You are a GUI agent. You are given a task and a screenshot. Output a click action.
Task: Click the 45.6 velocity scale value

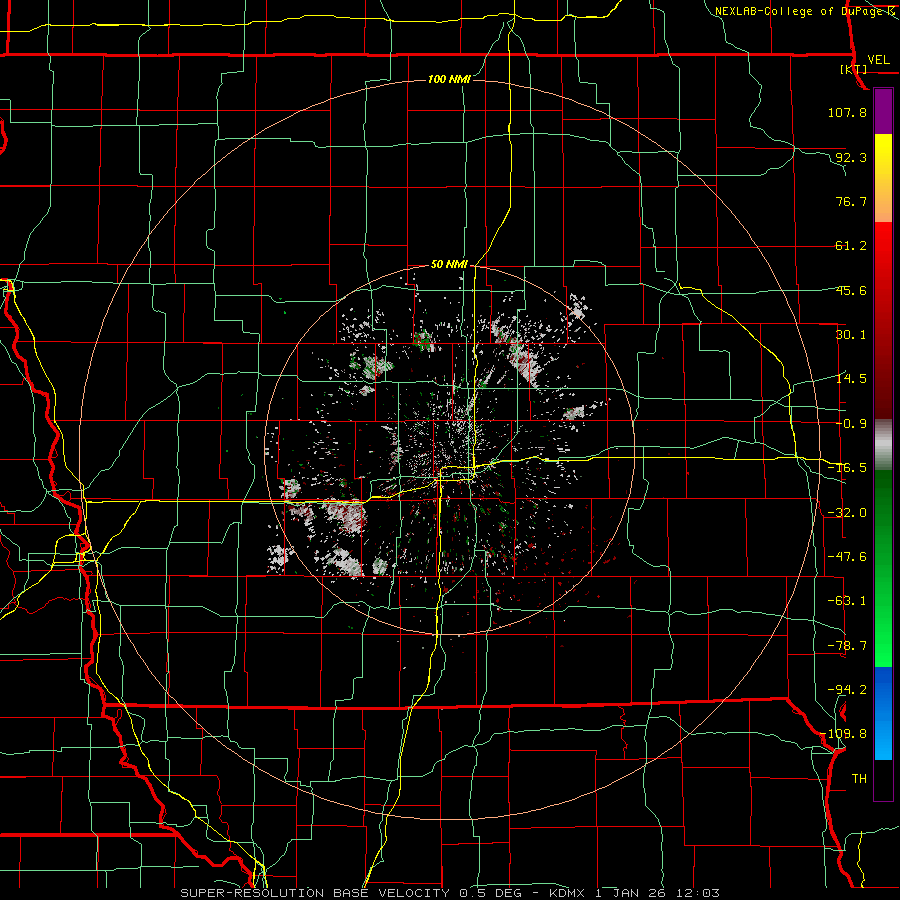[x=851, y=290]
